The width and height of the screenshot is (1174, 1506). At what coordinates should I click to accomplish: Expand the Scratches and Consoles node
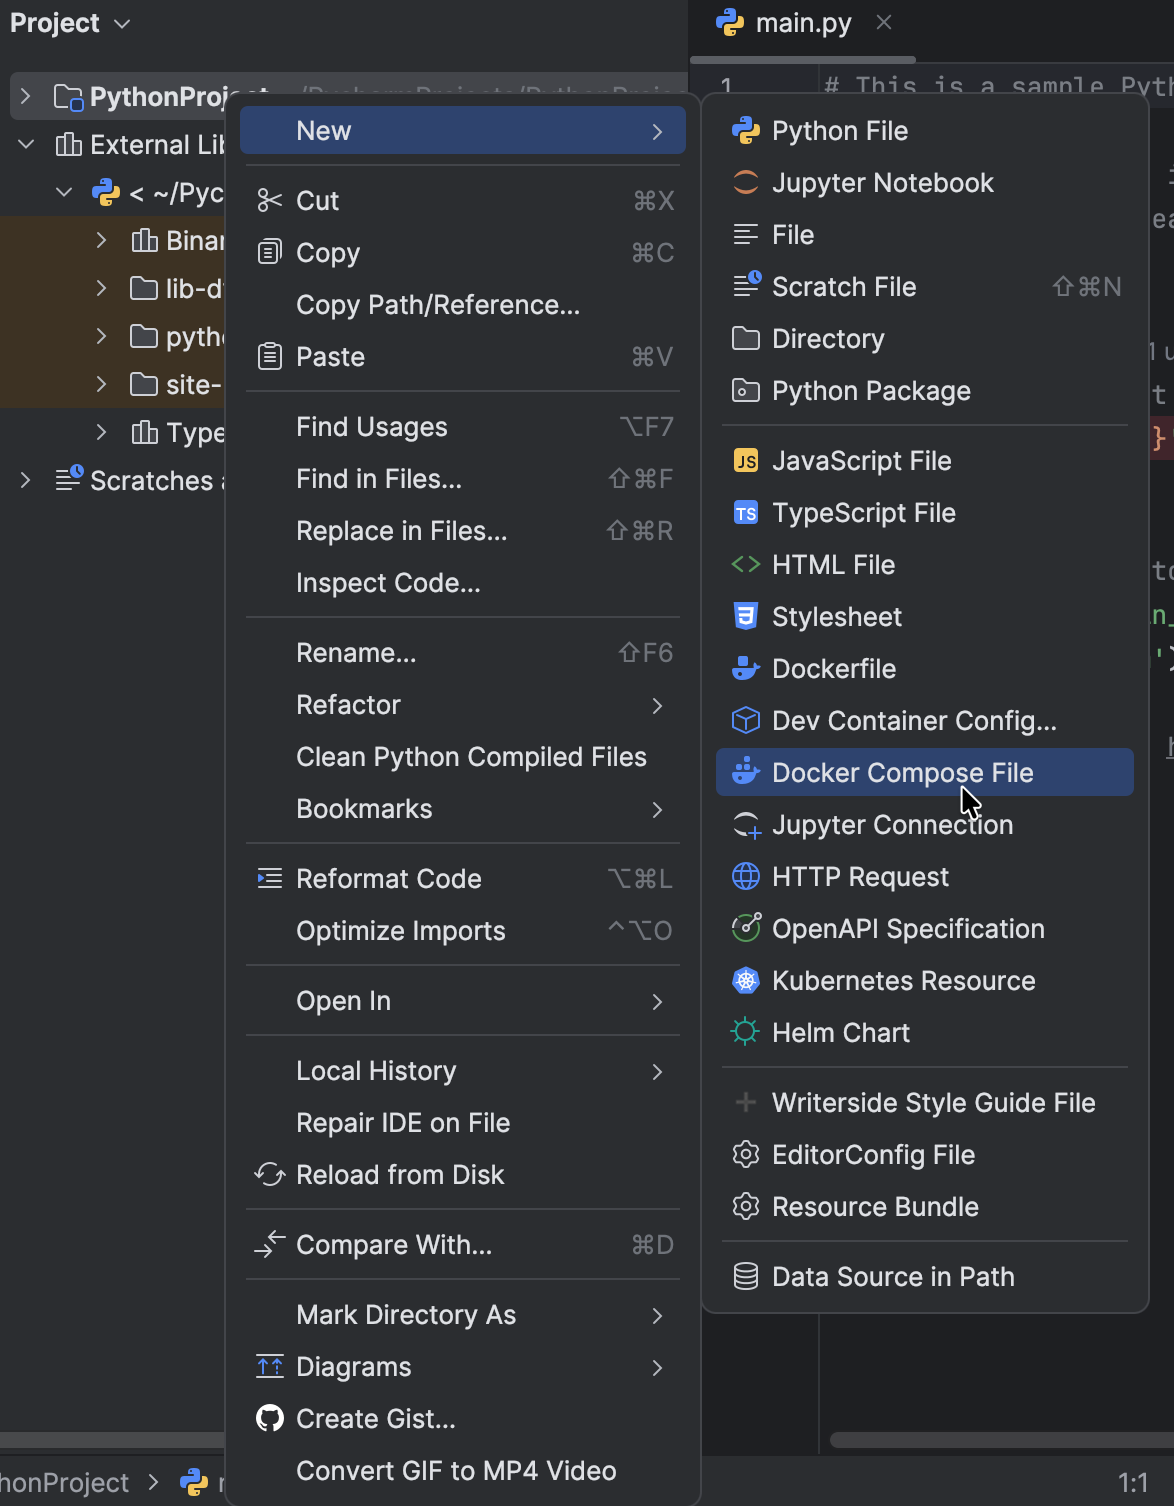pos(26,480)
